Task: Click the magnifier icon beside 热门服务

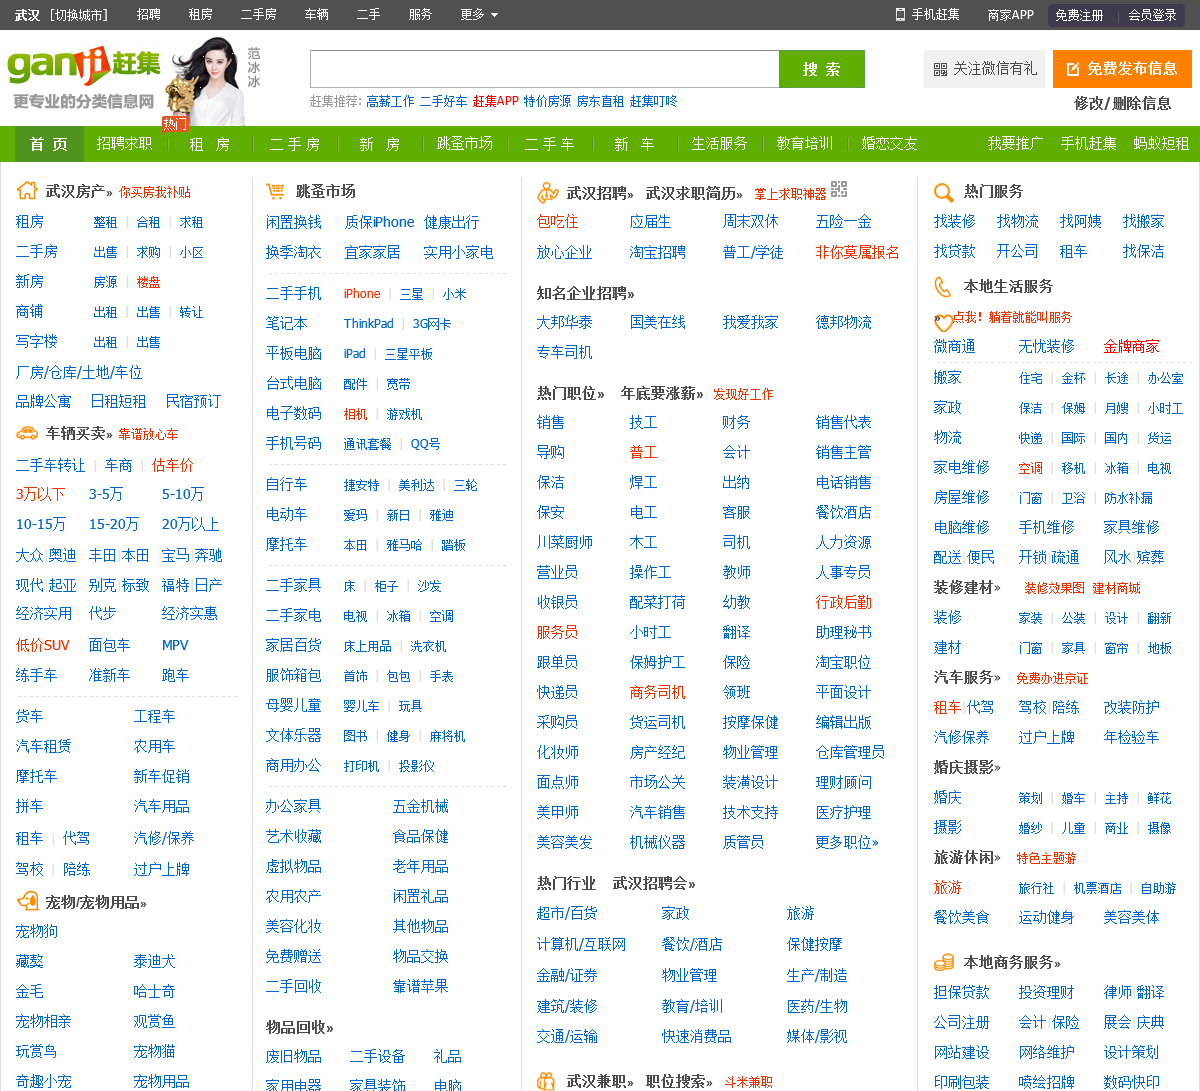Action: click(x=943, y=192)
